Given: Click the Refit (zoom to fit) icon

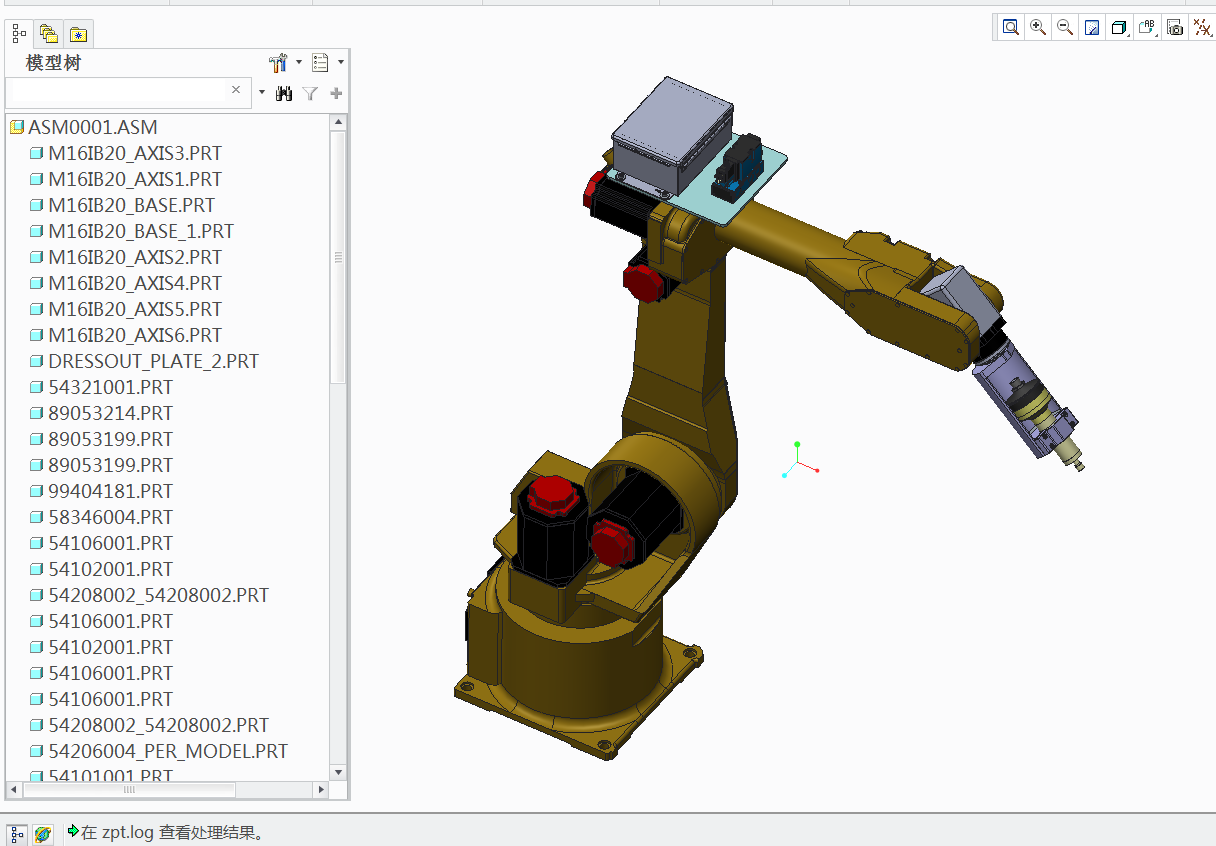Looking at the screenshot, I should 1011,28.
